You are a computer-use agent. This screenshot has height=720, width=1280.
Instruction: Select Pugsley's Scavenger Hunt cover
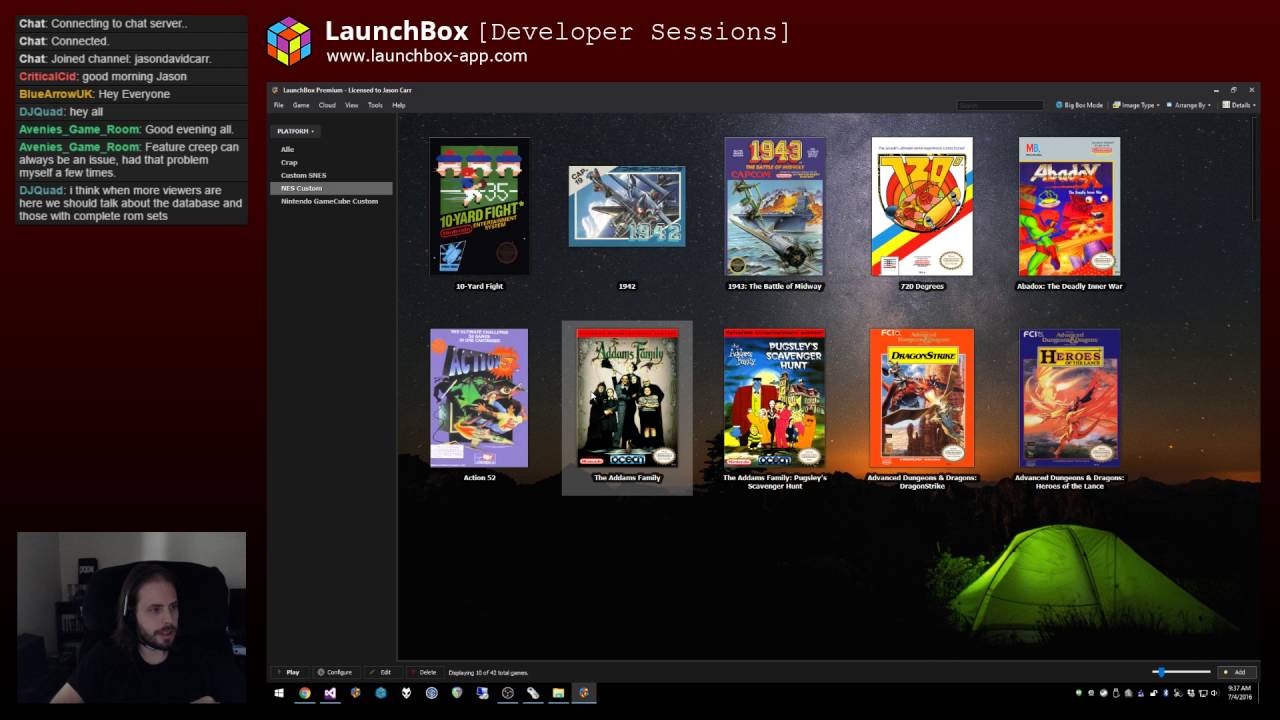click(x=775, y=398)
